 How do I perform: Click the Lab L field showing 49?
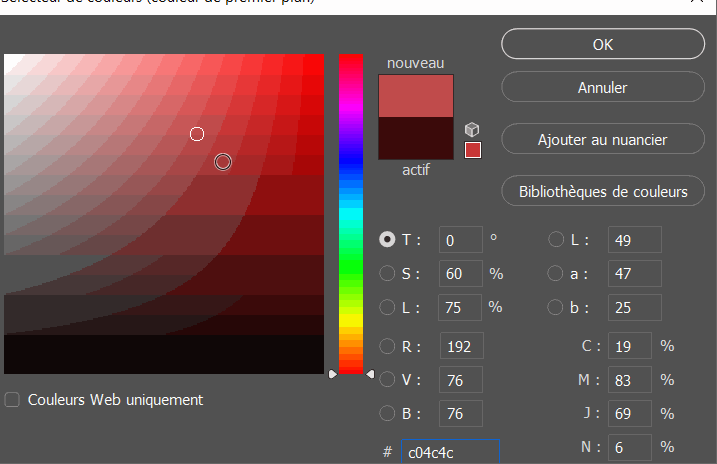point(635,240)
